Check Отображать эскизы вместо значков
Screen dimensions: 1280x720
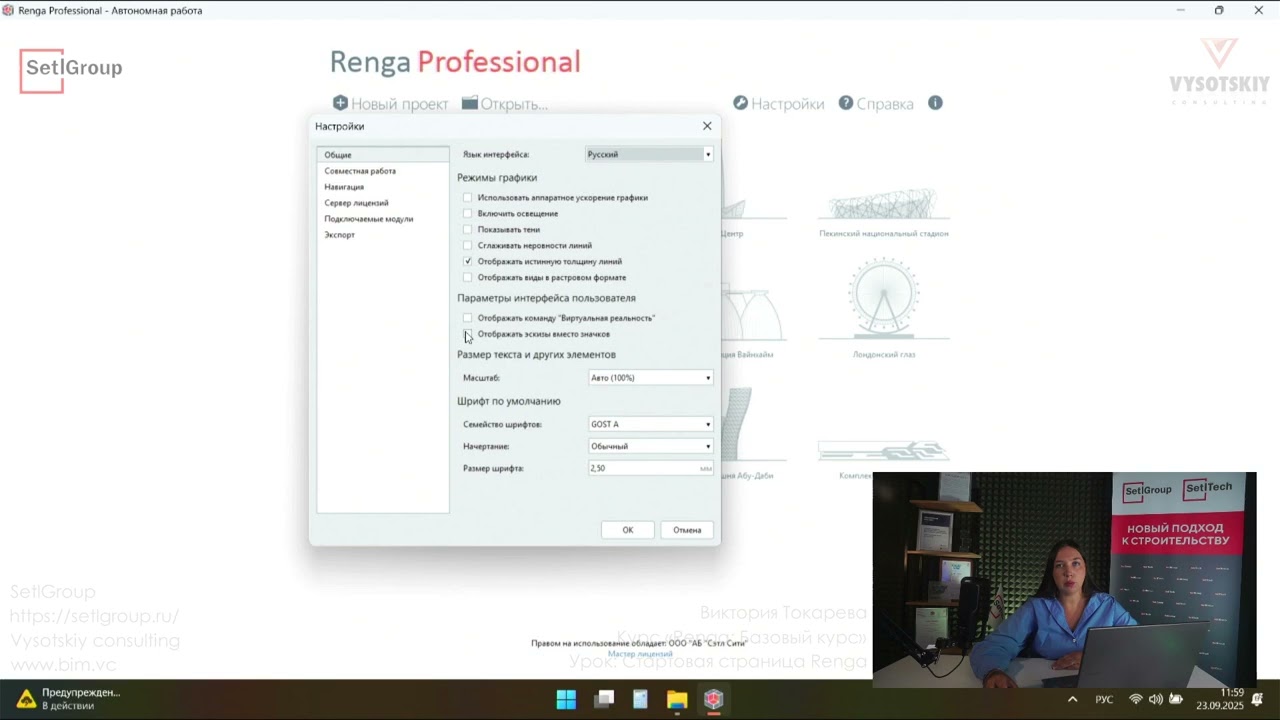pos(467,334)
